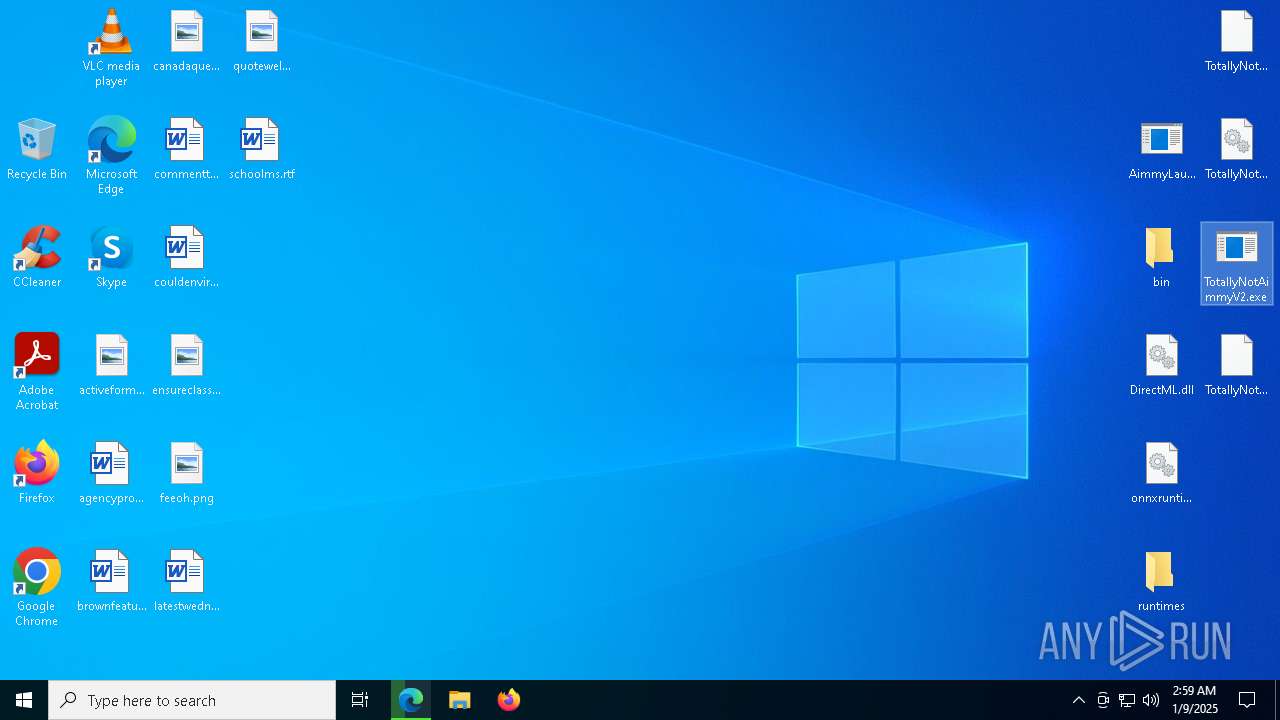Open Task View from taskbar
The height and width of the screenshot is (720, 1280).
coord(360,700)
